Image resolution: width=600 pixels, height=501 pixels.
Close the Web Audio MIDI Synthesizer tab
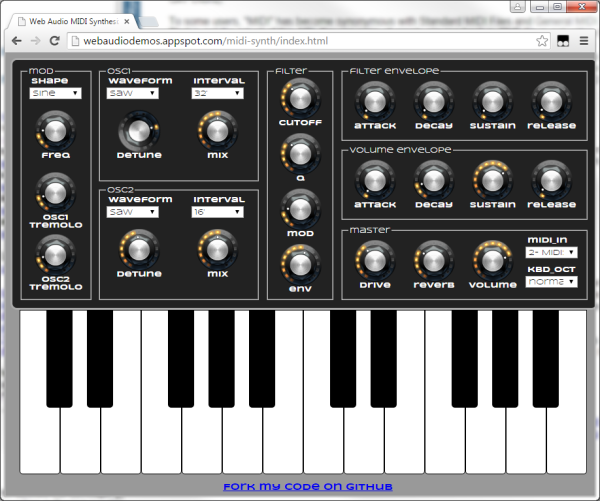click(x=127, y=22)
